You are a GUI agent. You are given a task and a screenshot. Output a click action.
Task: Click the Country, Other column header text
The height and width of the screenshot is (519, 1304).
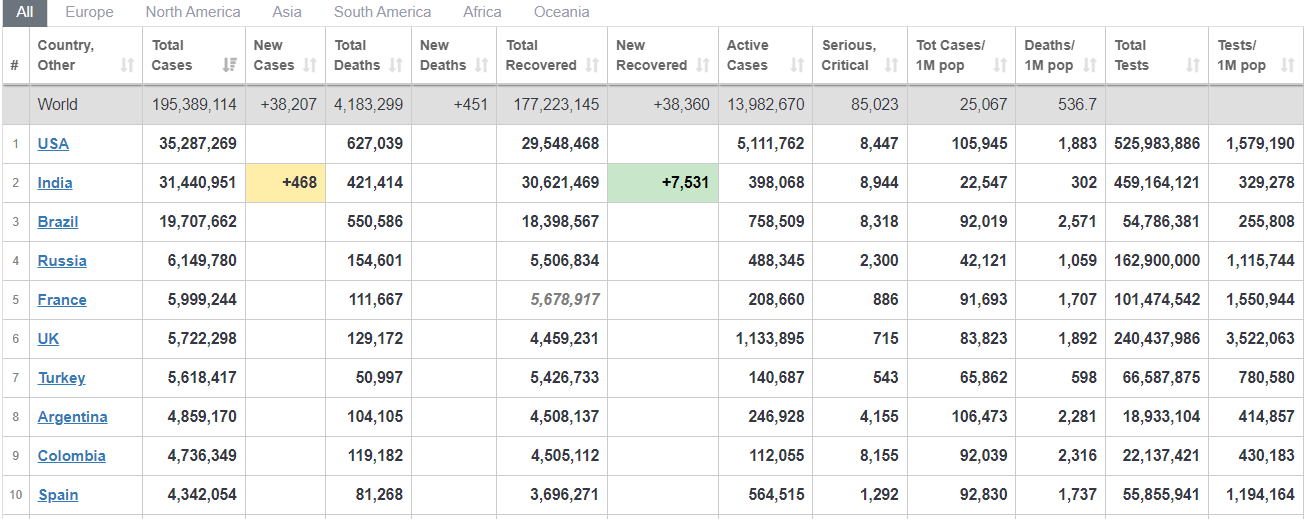[x=66, y=55]
